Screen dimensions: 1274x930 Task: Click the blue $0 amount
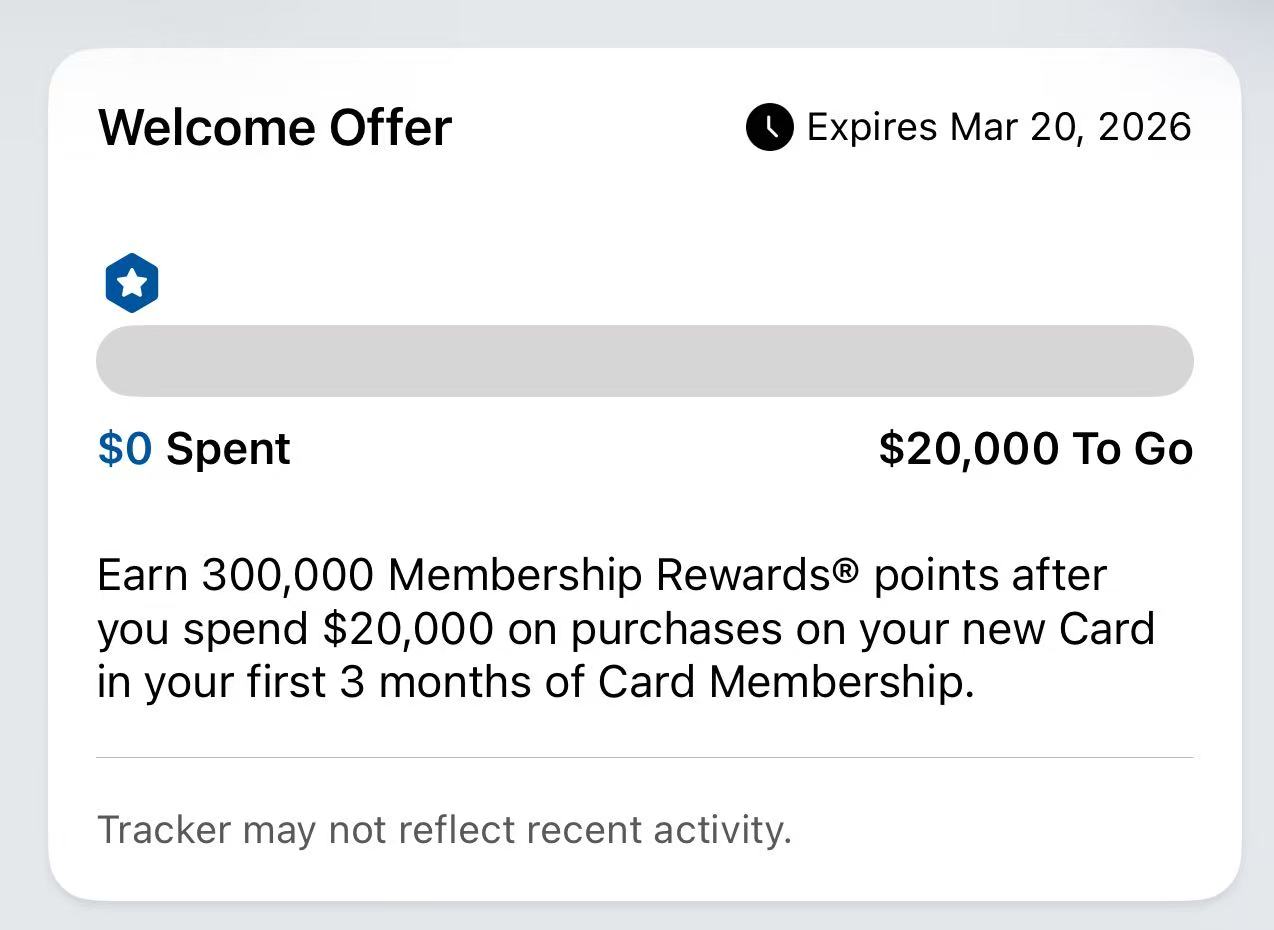click(x=125, y=449)
